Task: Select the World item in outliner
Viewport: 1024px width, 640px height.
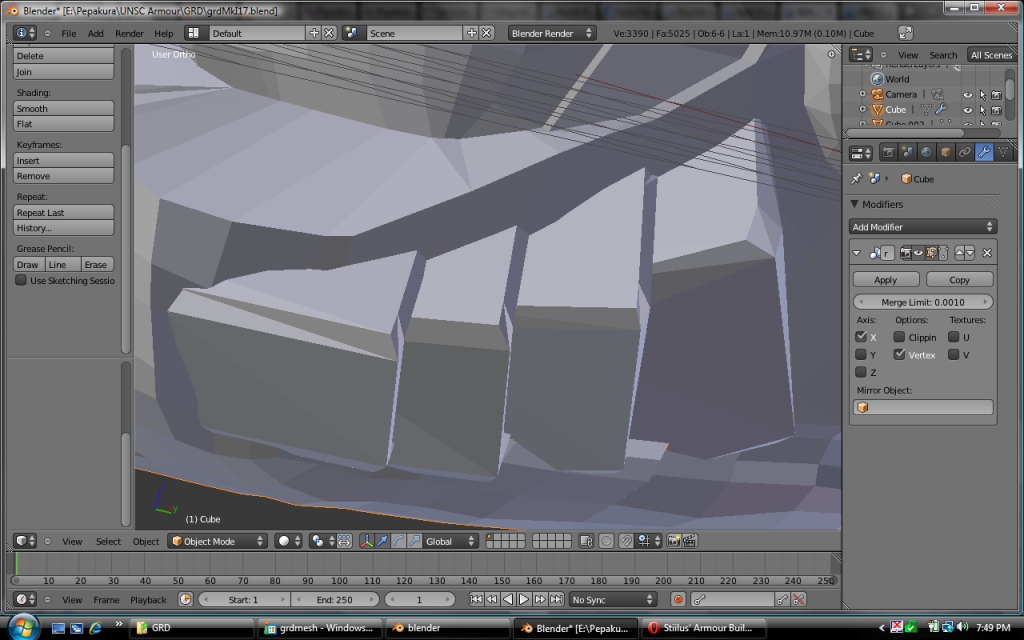Action: pos(897,79)
